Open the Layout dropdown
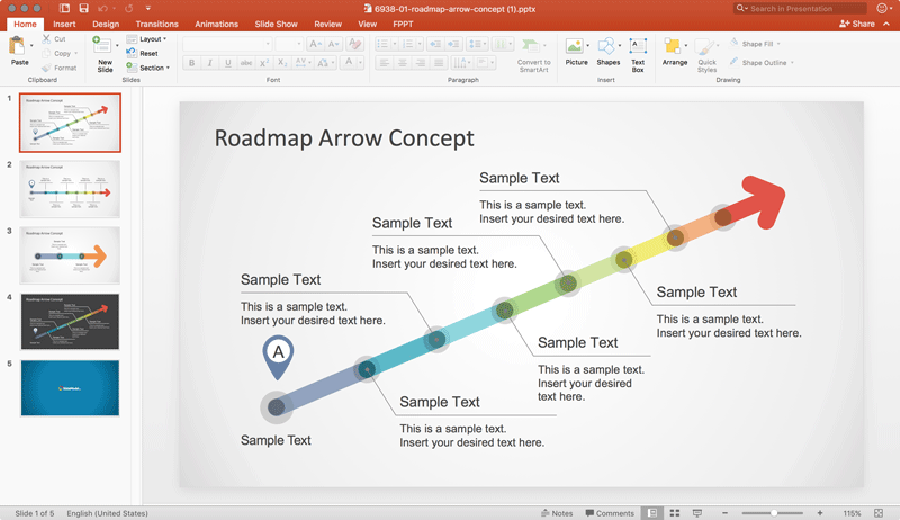 (147, 39)
